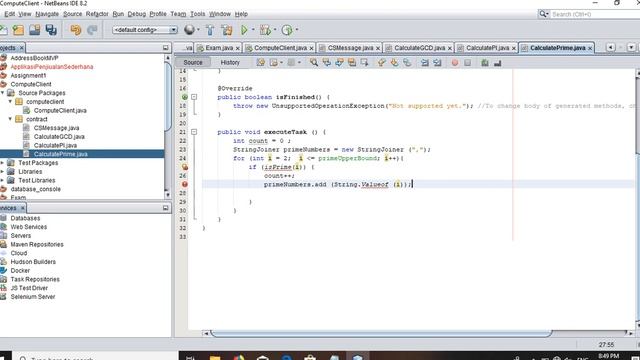Stop Macro Recording square icon
Screen dimensions: 640x360
pyautogui.click(x=468, y=63)
